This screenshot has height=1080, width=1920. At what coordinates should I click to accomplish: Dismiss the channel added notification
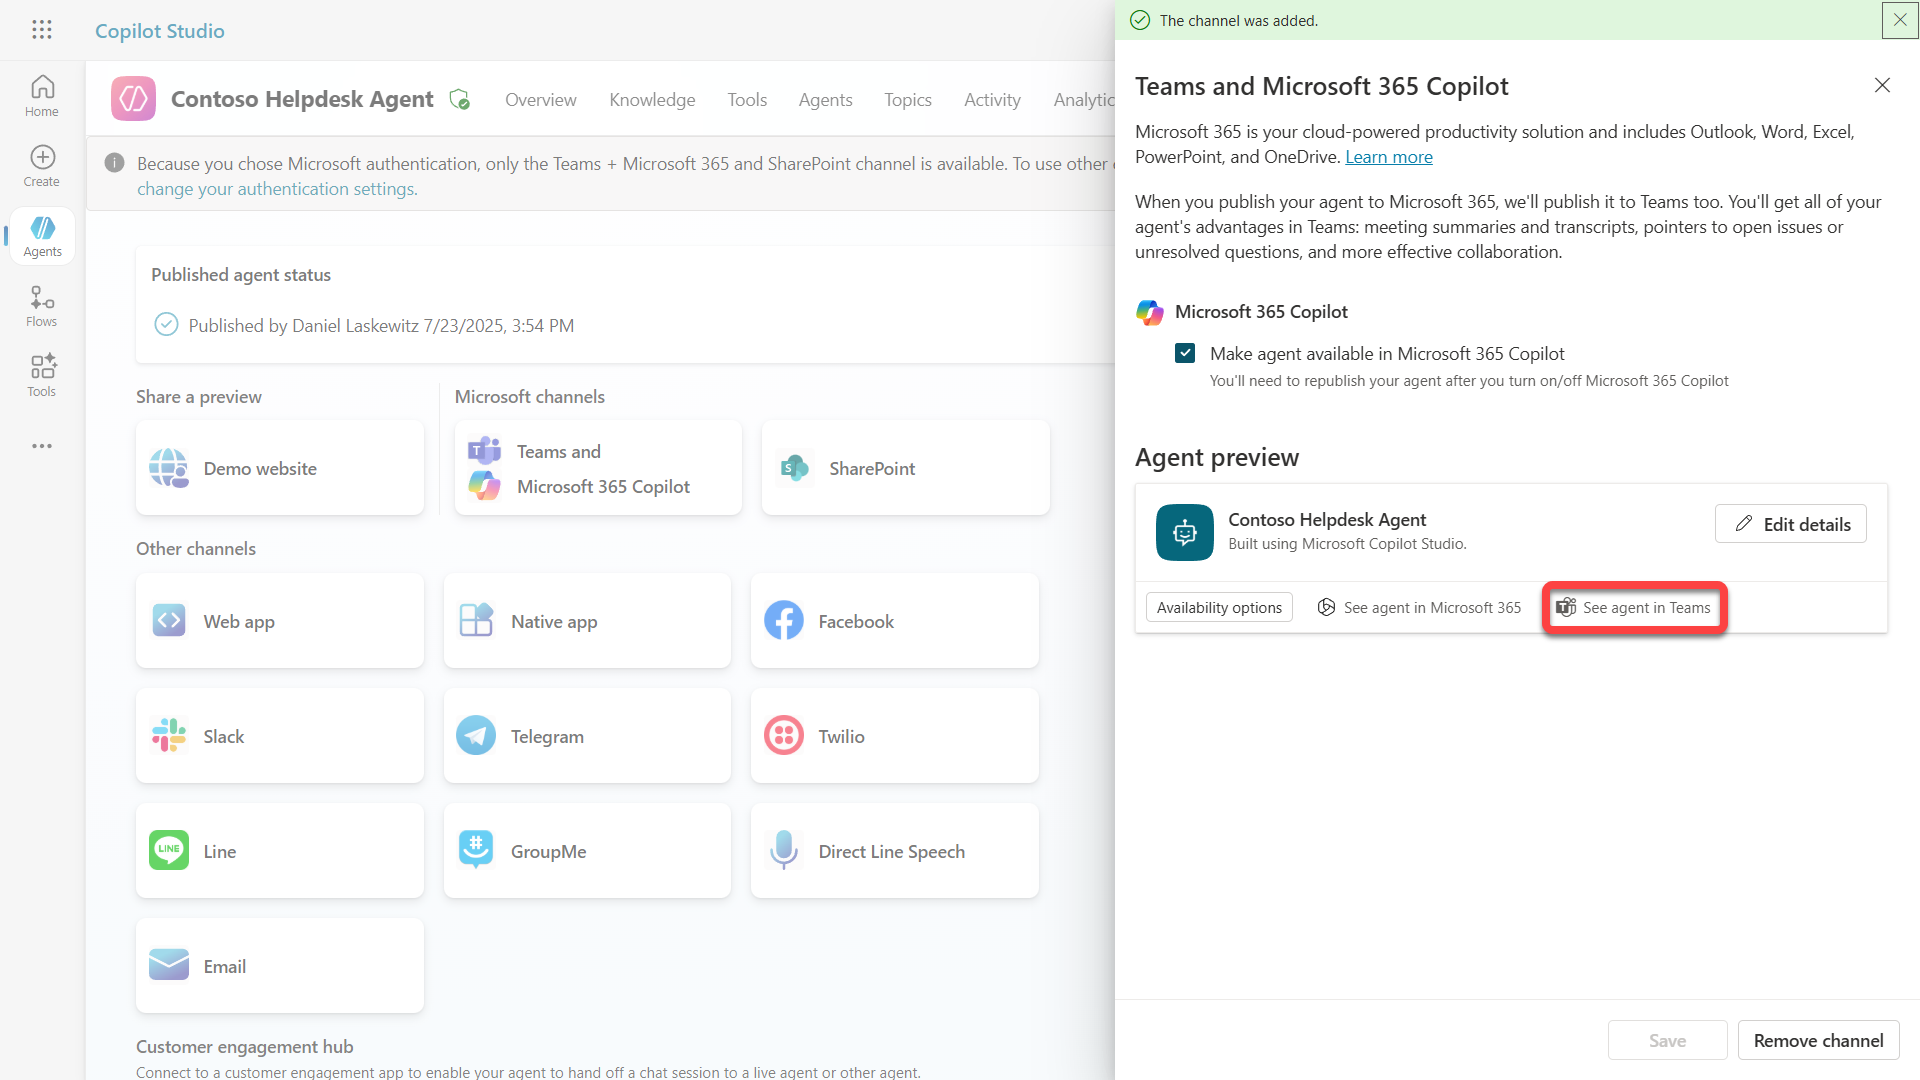(x=1899, y=20)
